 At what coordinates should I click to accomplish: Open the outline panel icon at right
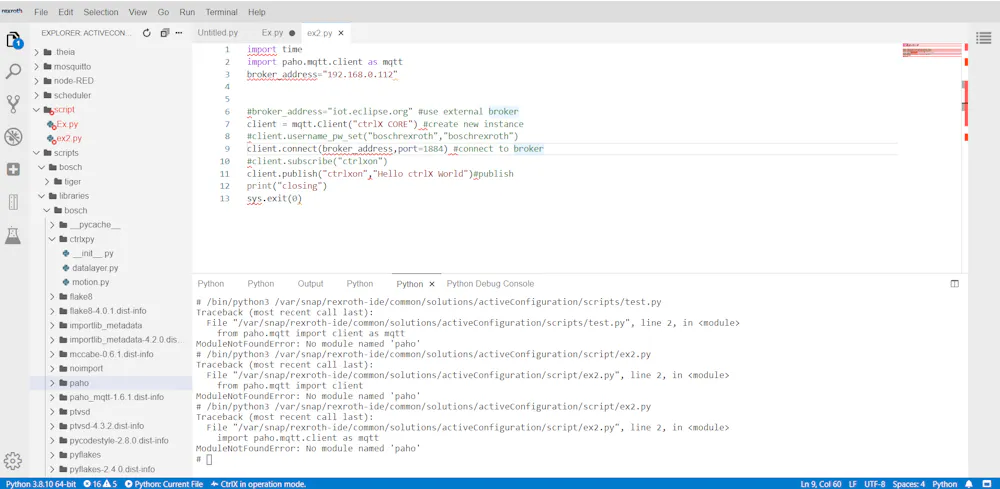click(x=983, y=39)
